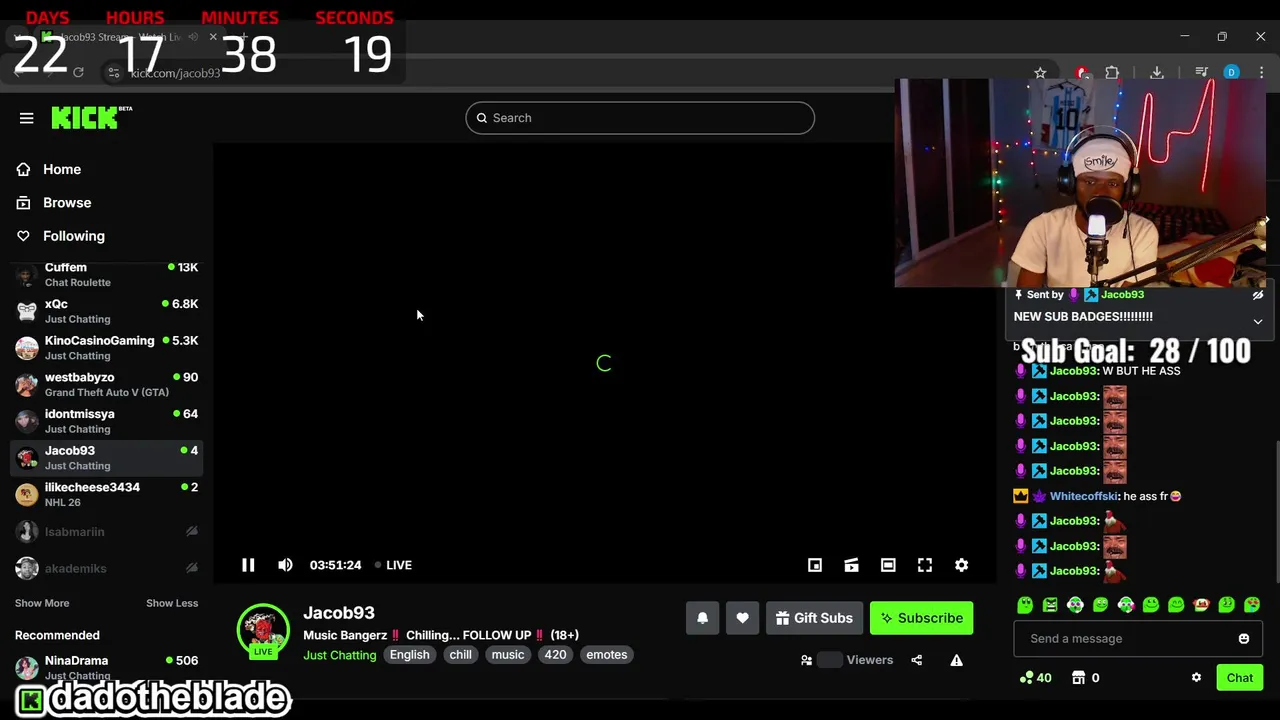Open Browse in sidebar
This screenshot has height=720, width=1280.
click(x=66, y=202)
